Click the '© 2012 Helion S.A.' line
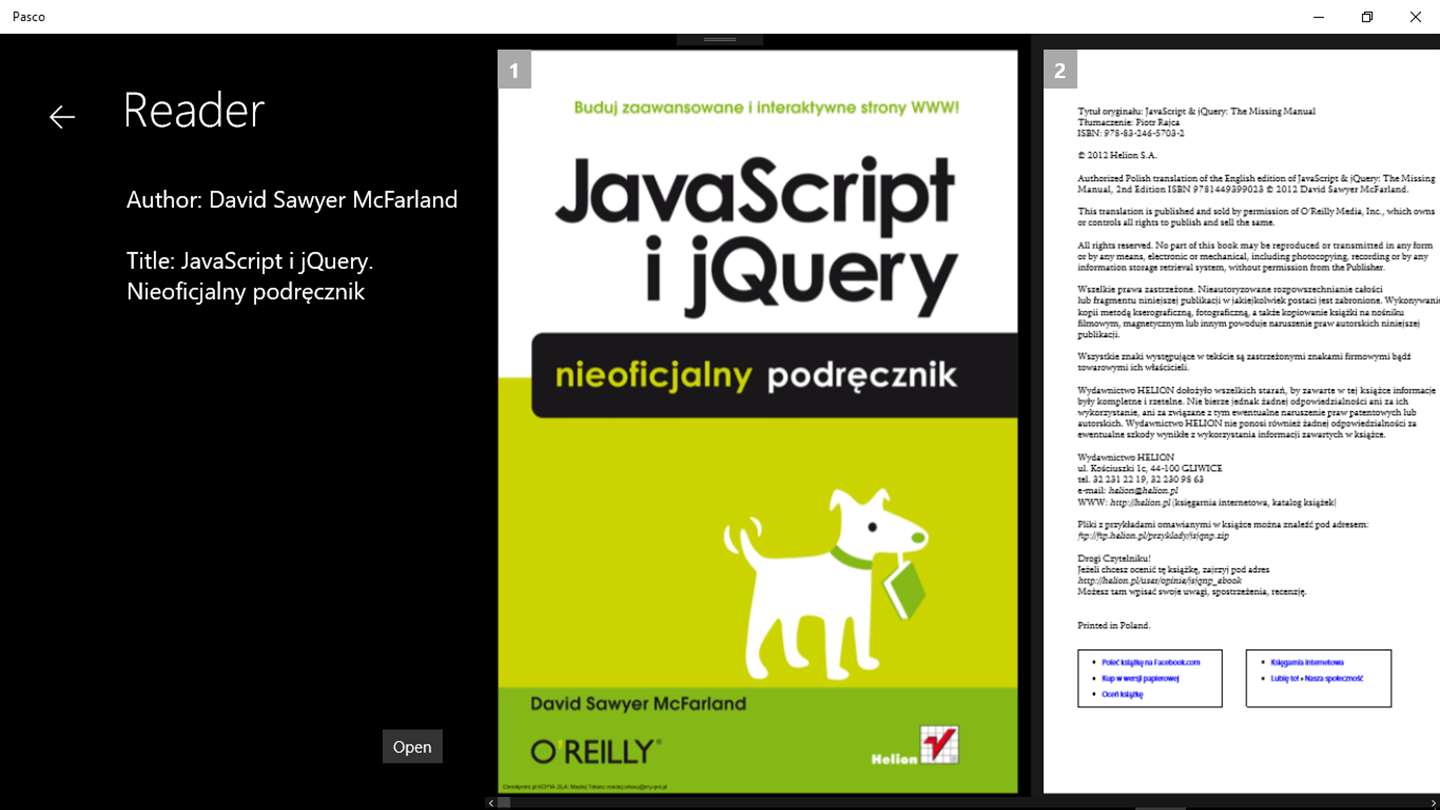The height and width of the screenshot is (810, 1440). [x=1117, y=155]
